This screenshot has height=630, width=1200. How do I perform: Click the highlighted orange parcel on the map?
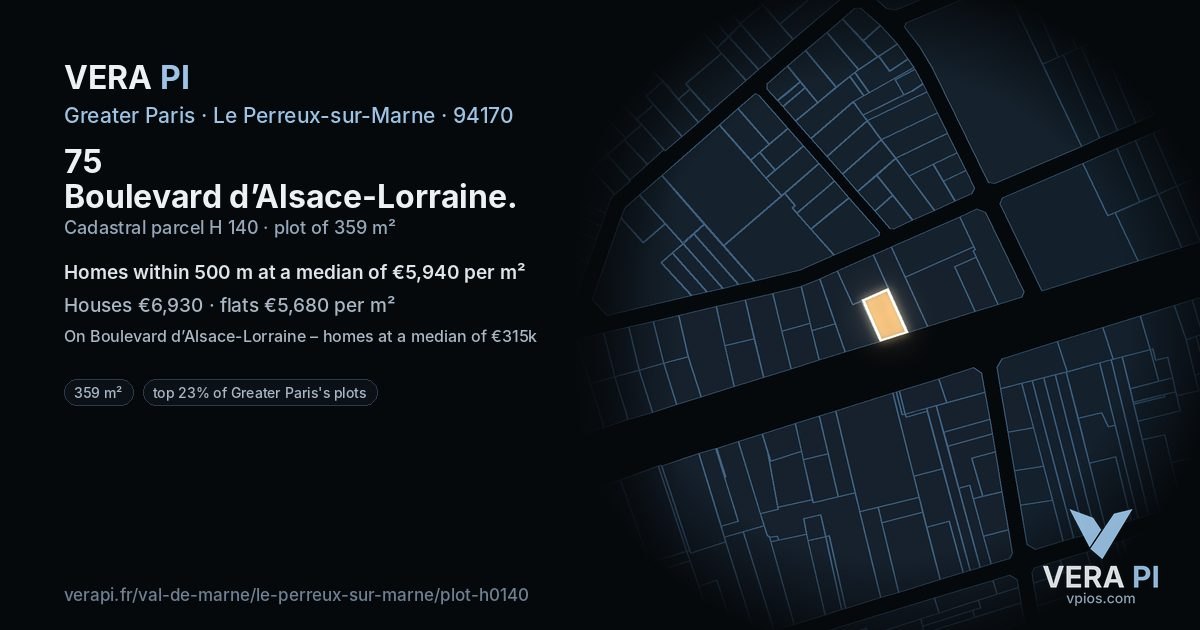point(885,315)
